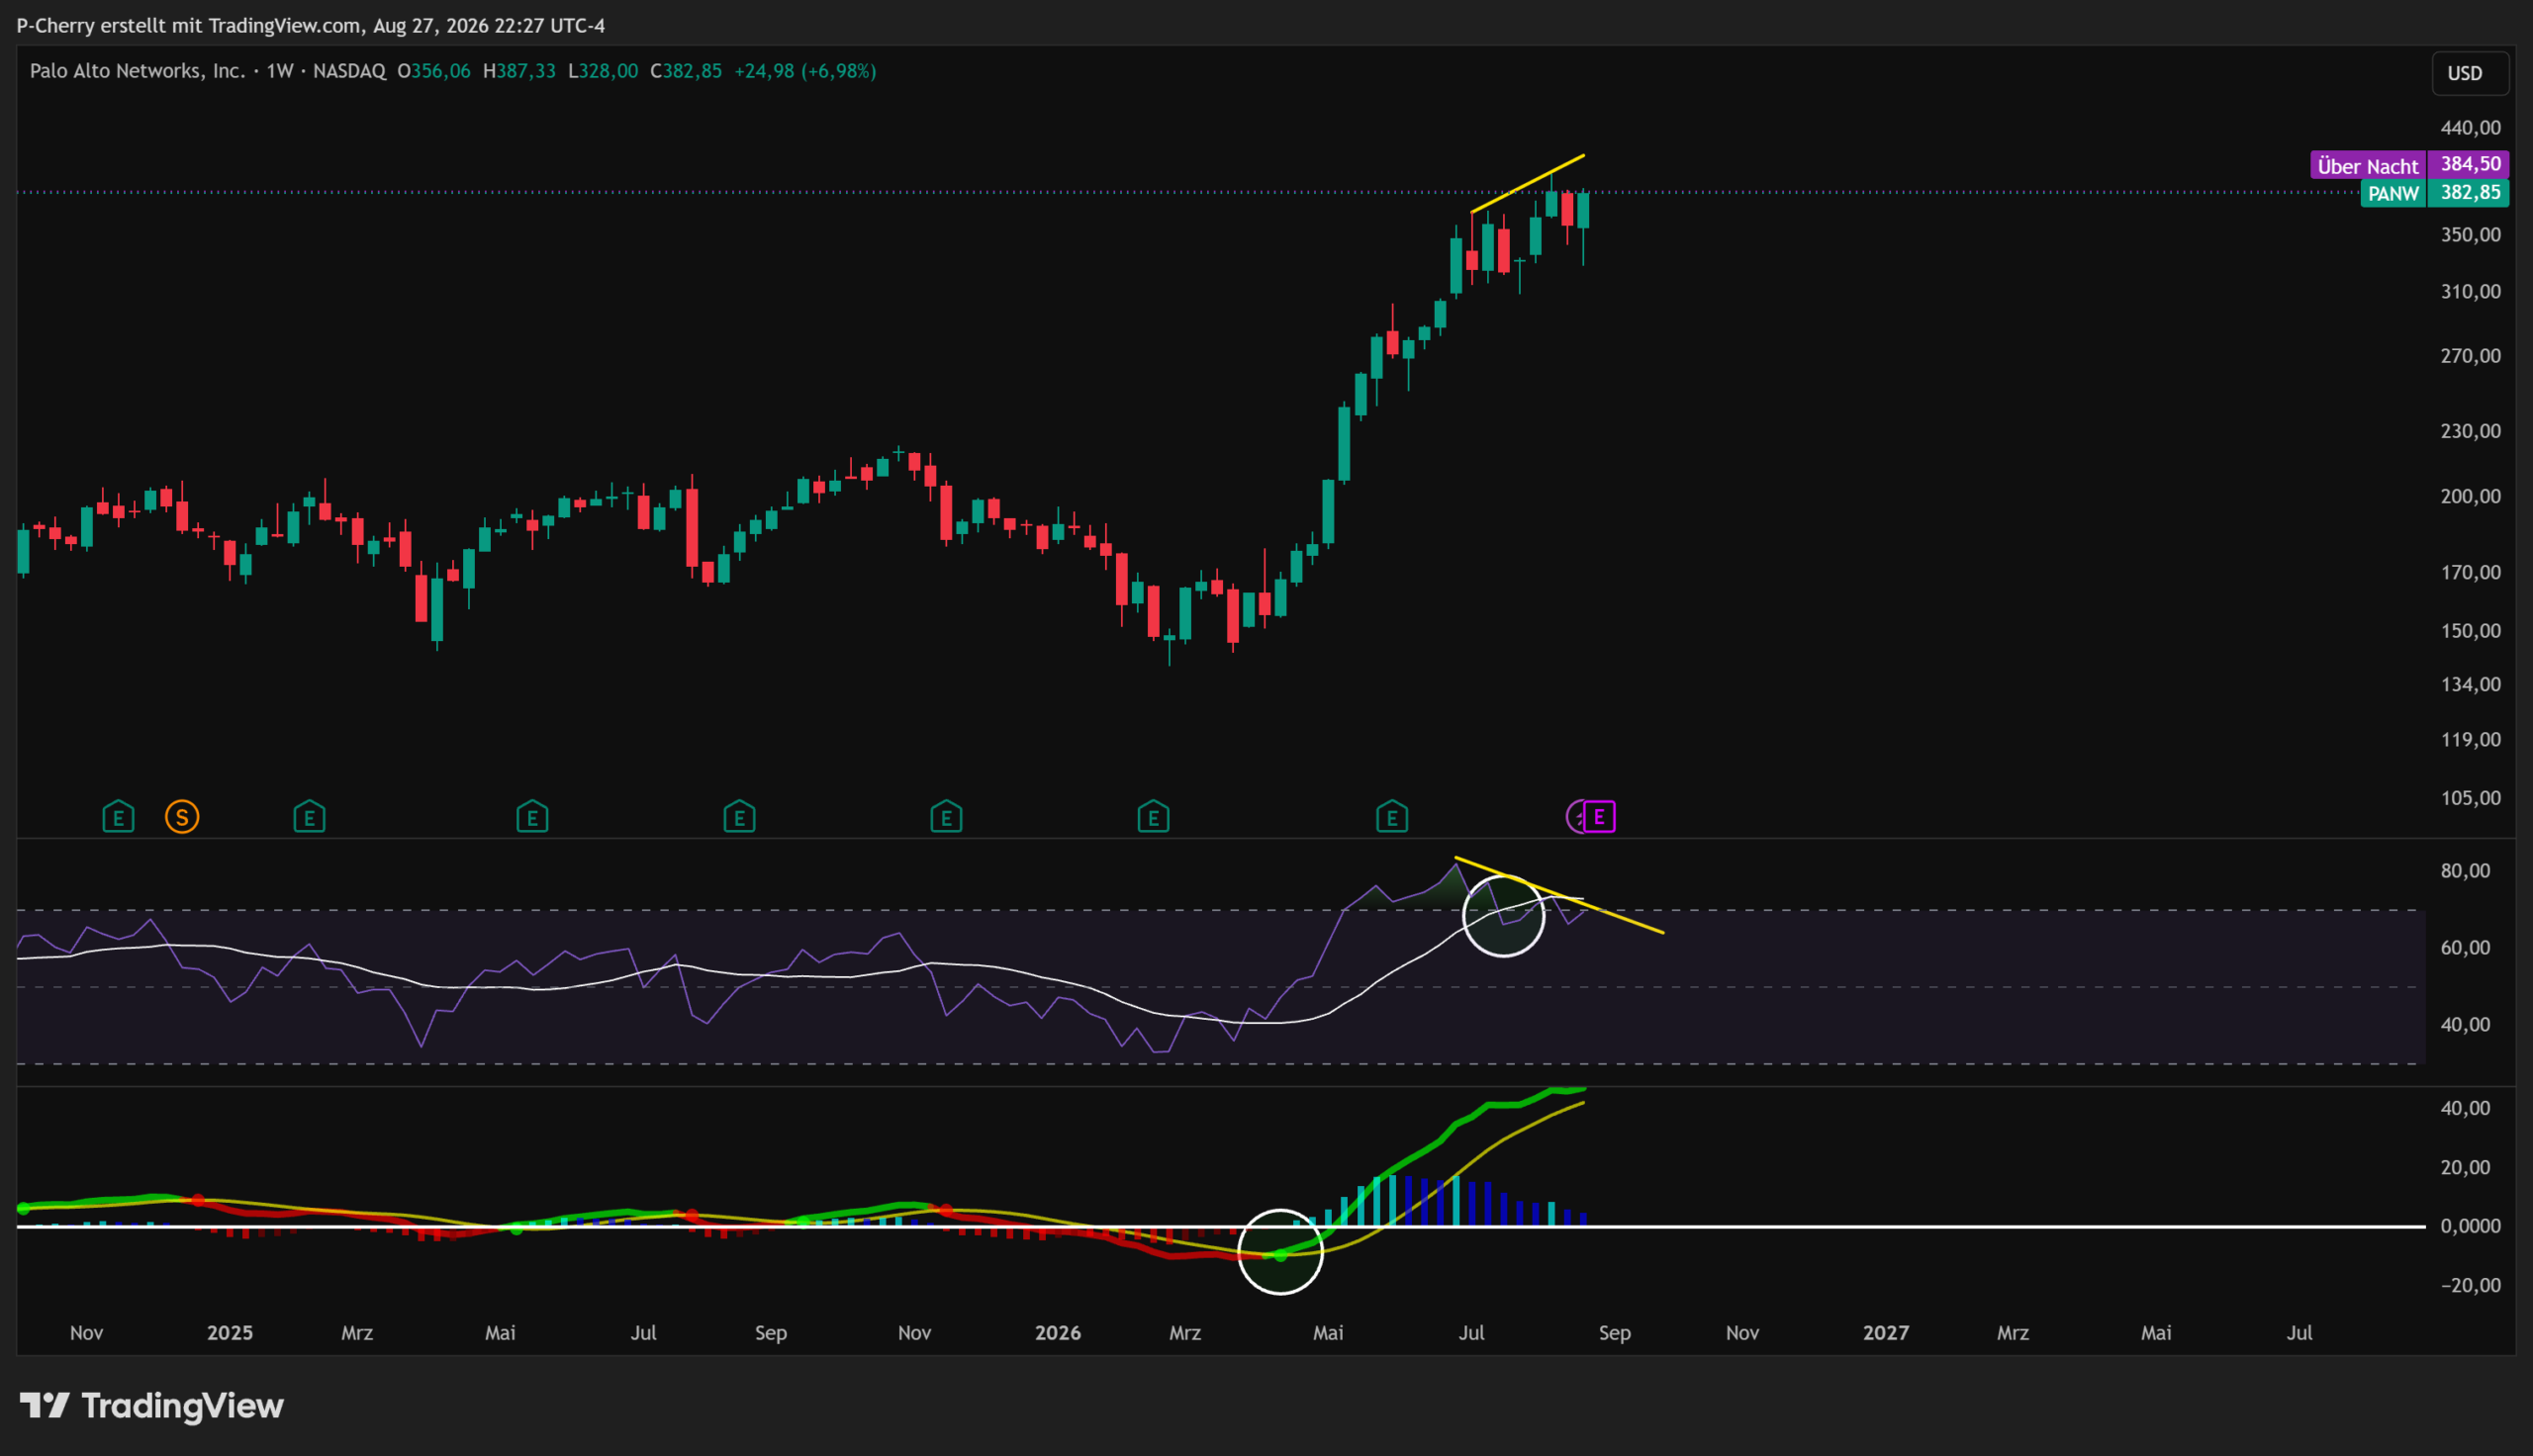Click the 20,00 MACD scale label
The image size is (2533, 1456).
click(2465, 1168)
